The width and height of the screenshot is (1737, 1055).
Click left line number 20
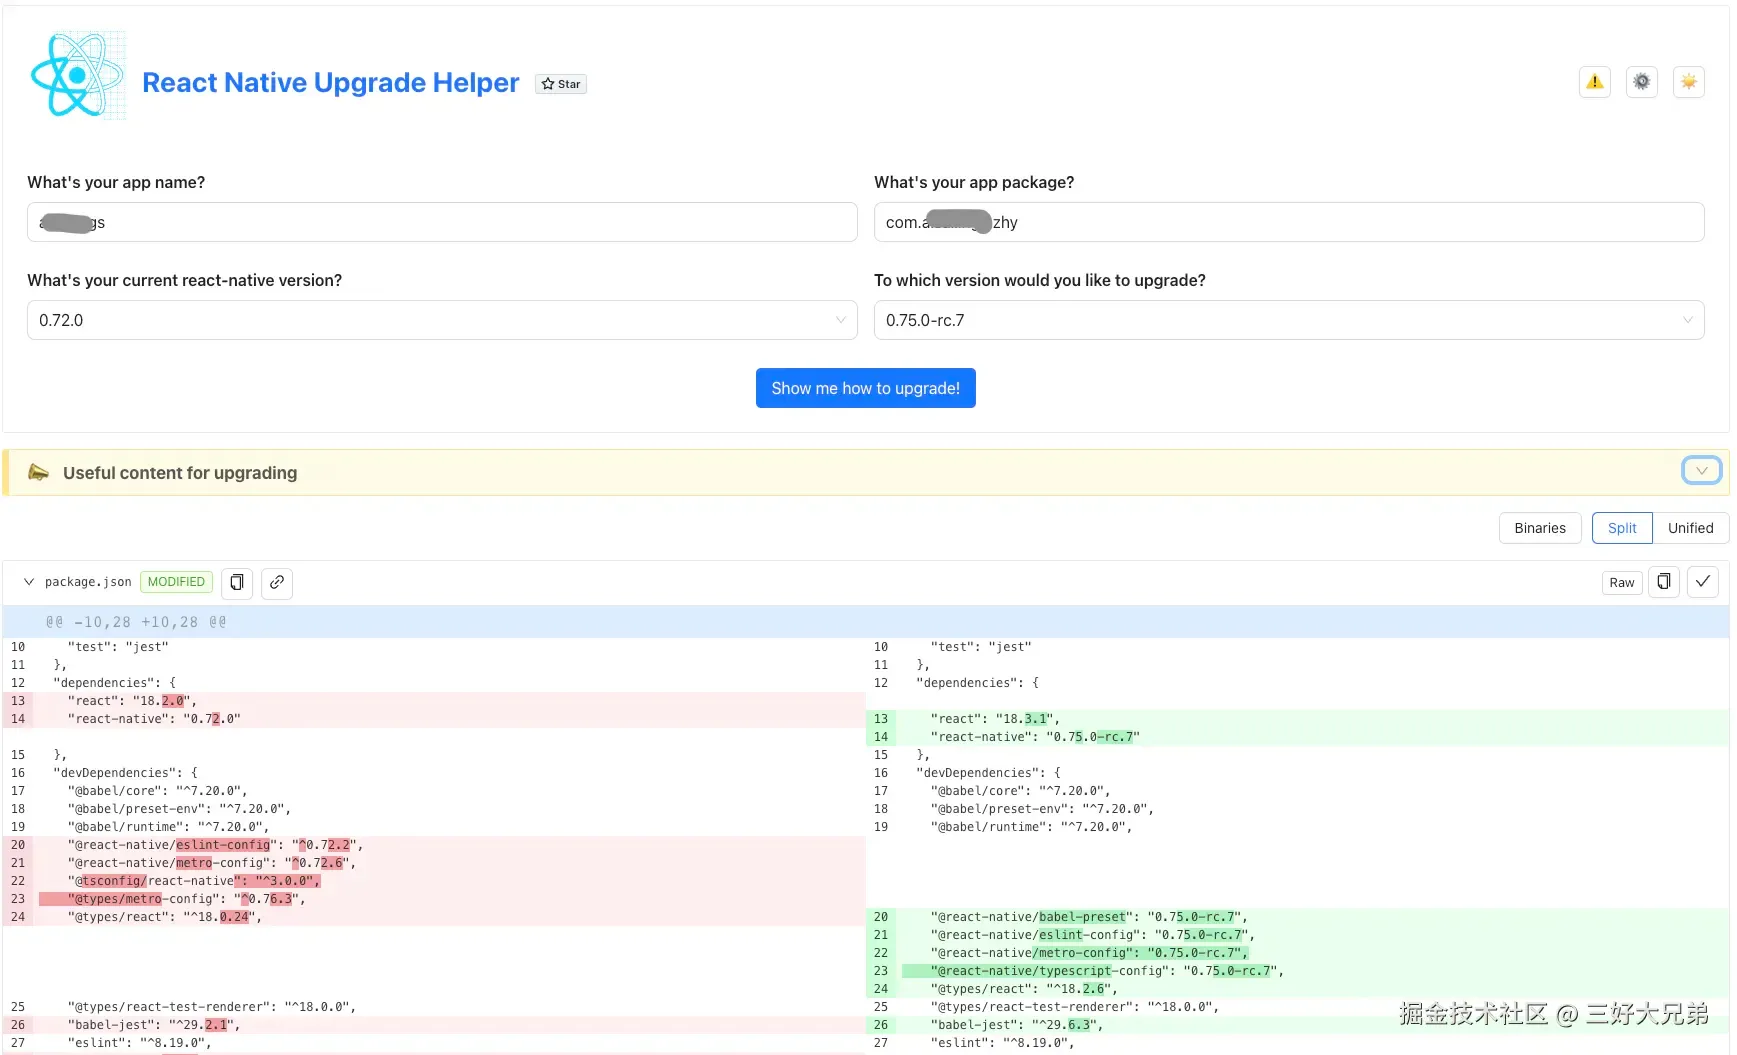click(x=18, y=845)
